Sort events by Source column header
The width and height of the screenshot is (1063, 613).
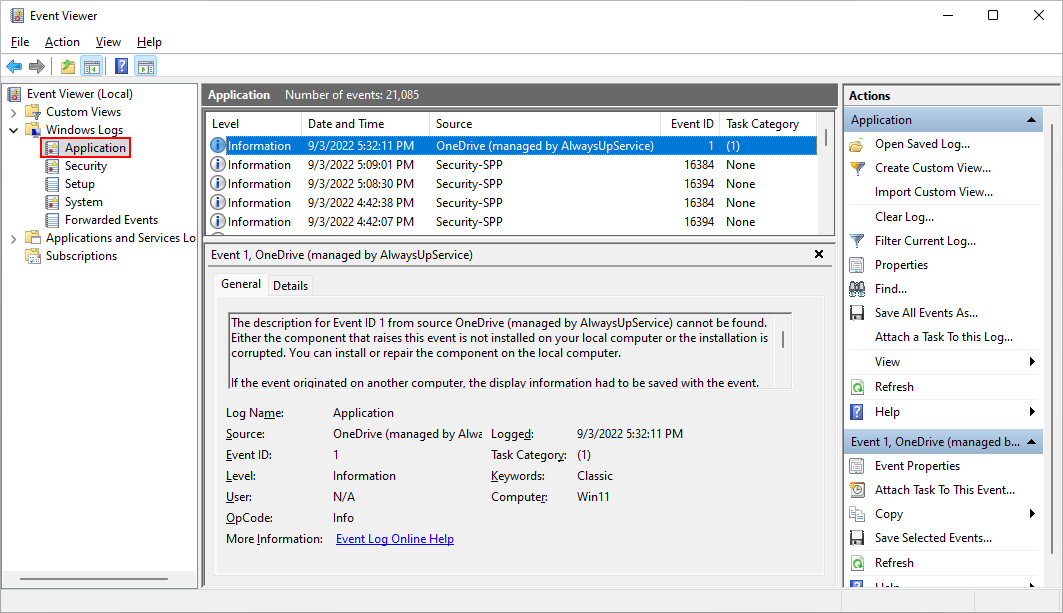[x=545, y=124]
